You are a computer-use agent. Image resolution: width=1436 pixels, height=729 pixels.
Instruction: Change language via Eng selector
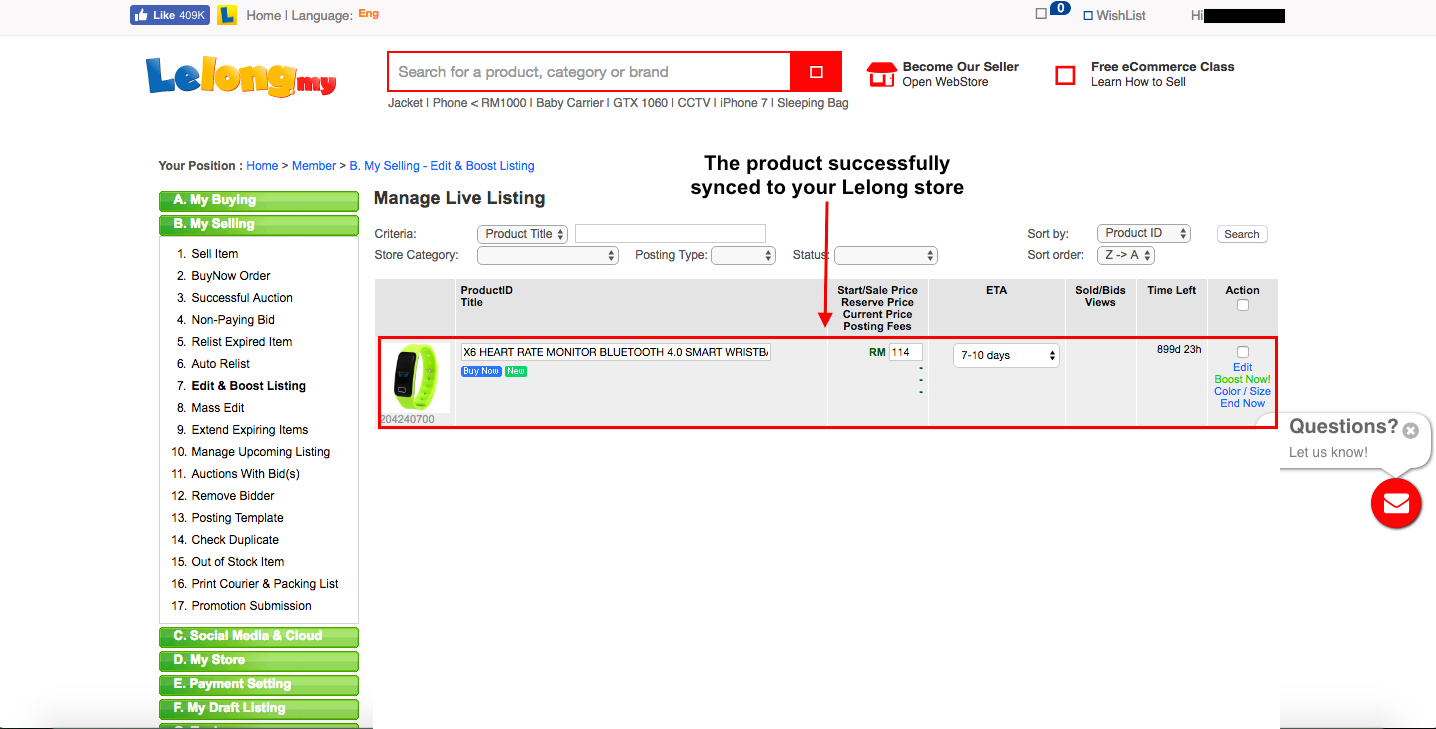tap(368, 14)
